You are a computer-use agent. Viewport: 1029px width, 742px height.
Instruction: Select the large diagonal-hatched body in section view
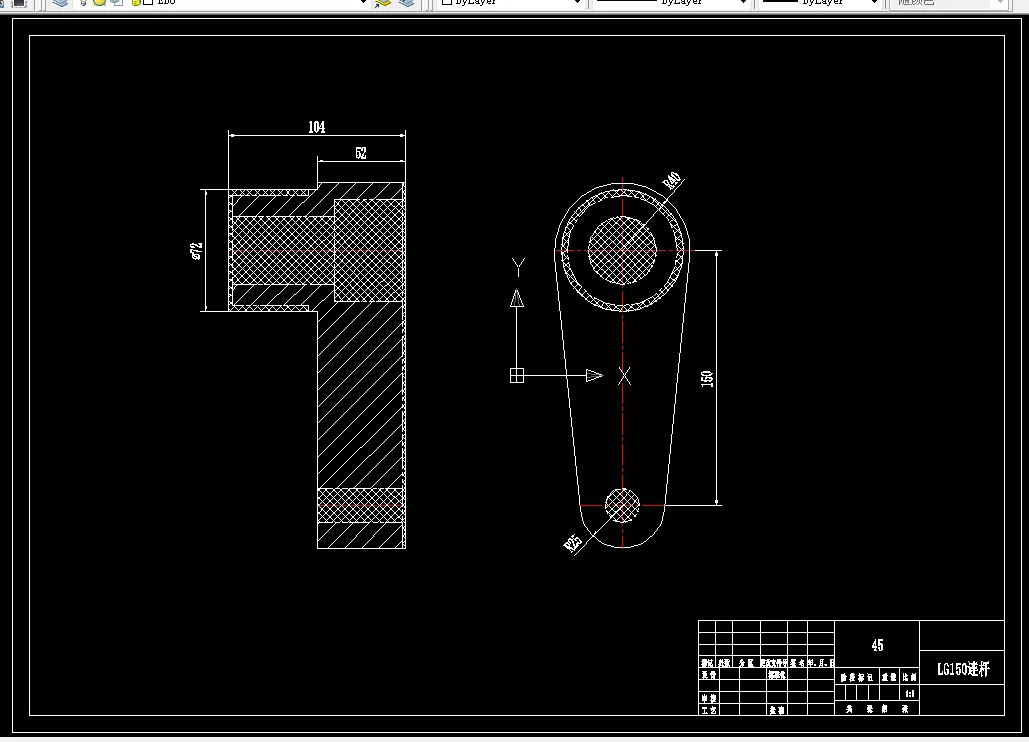(x=361, y=394)
